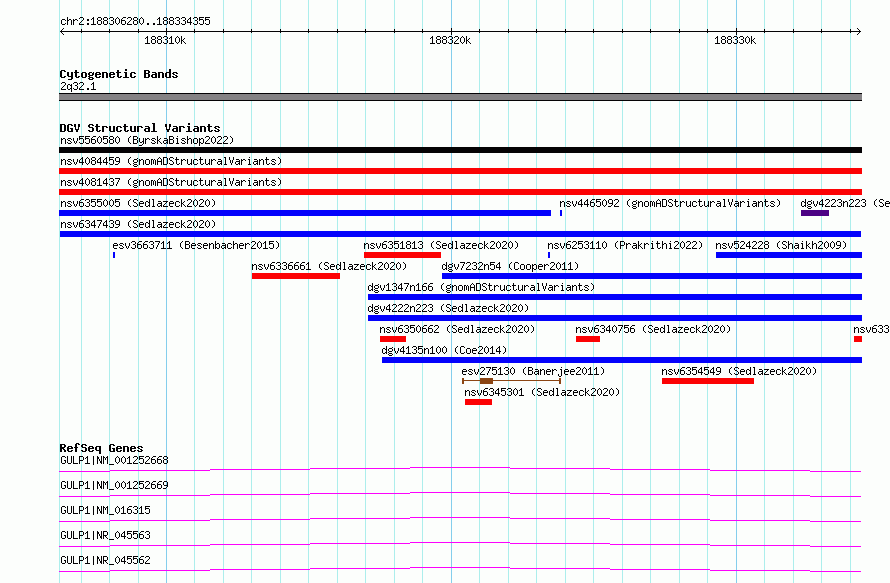Open the GULP1|NR_045563 transcript label
890x583 pixels.
[106, 535]
